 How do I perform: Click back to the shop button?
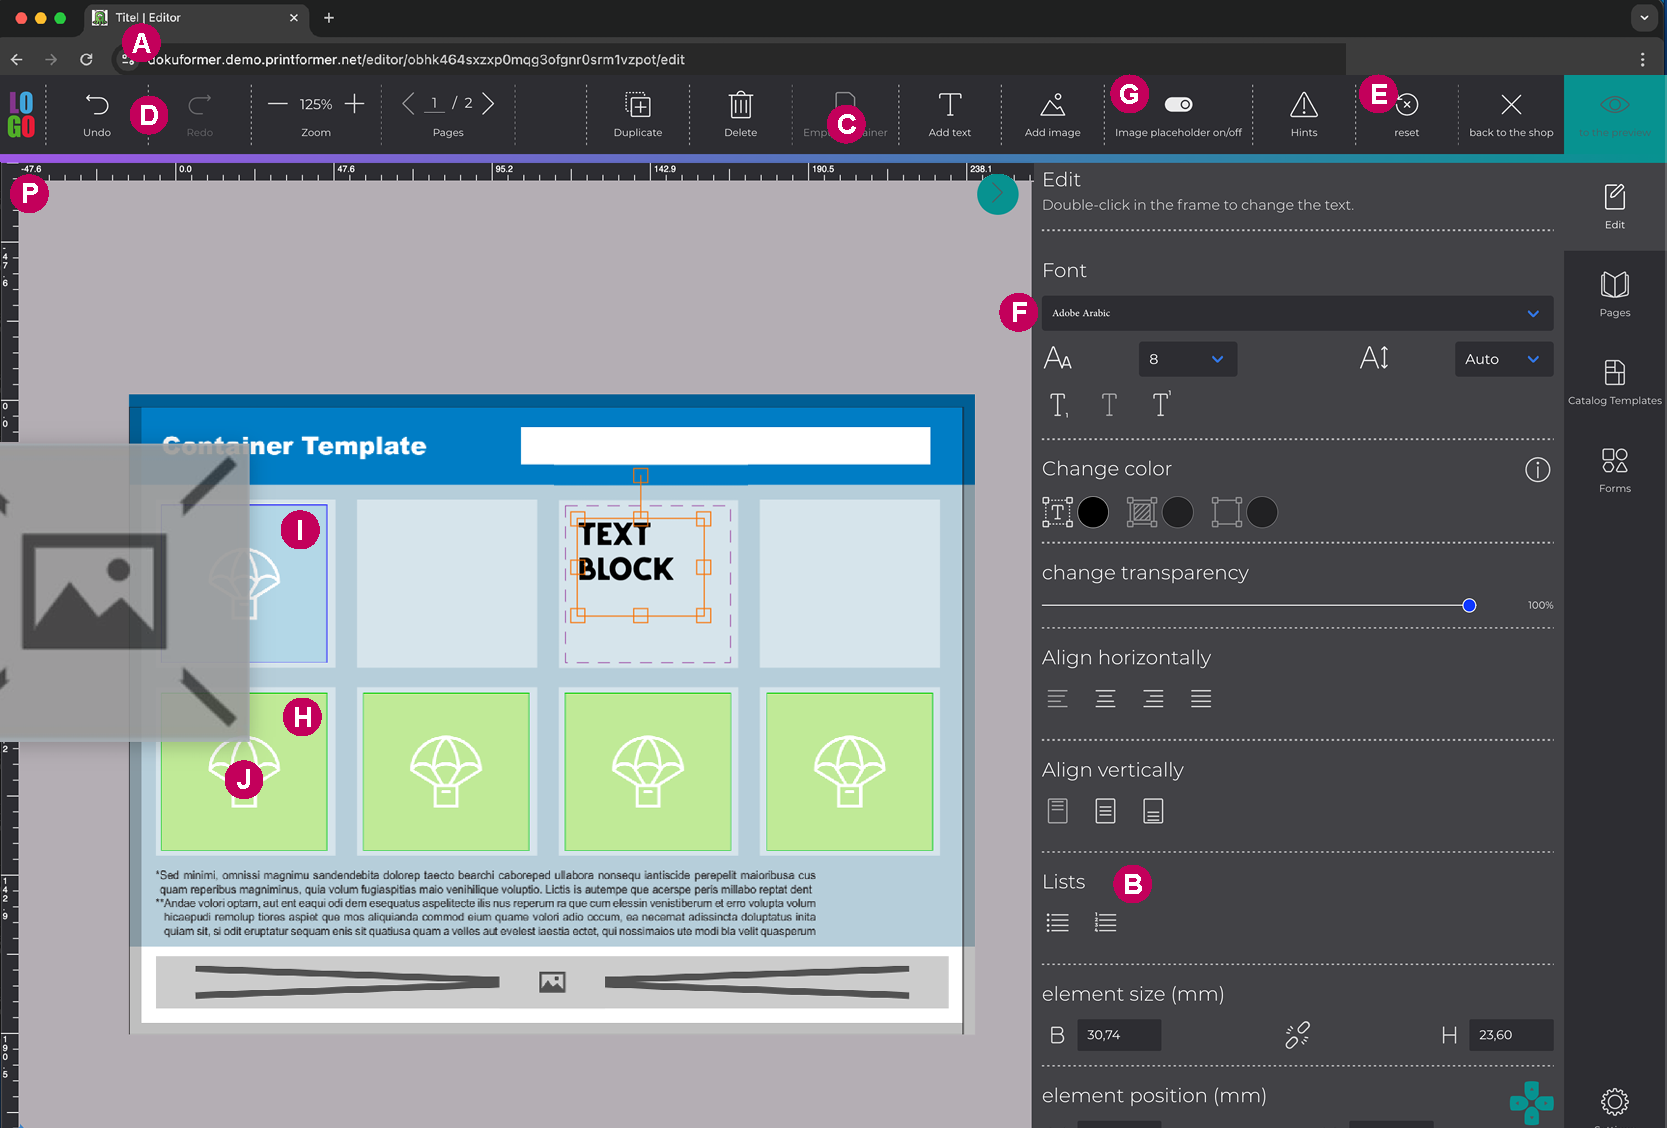tap(1510, 114)
